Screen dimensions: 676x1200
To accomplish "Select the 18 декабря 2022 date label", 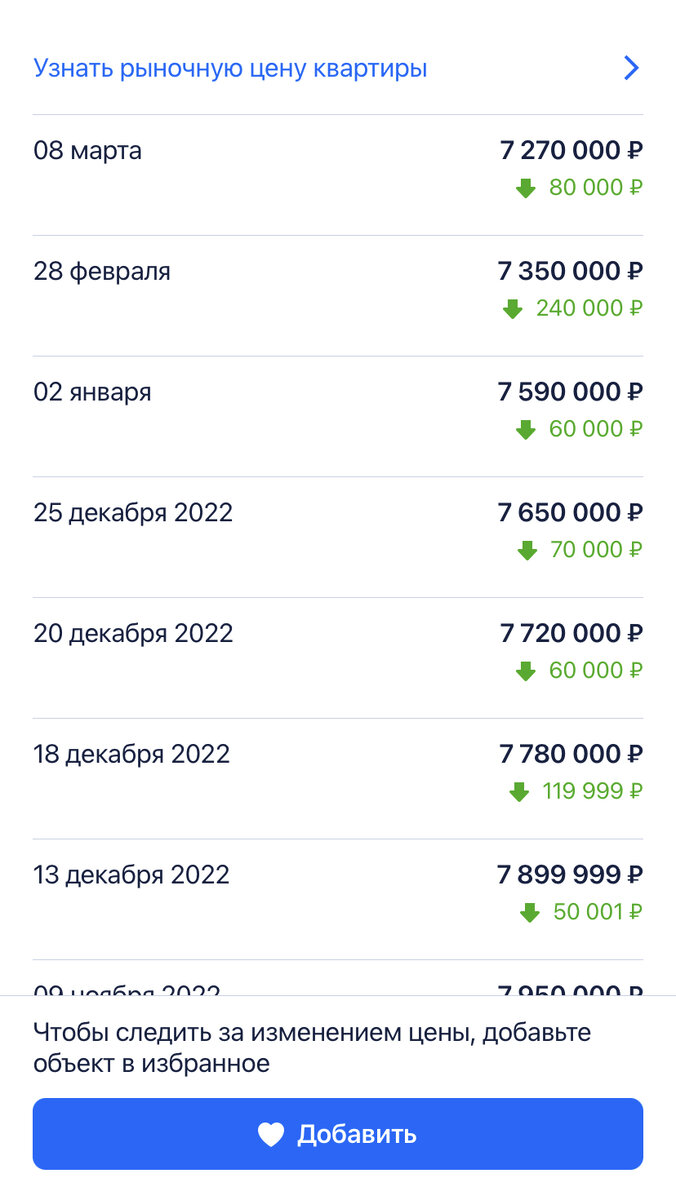I will pos(132,754).
